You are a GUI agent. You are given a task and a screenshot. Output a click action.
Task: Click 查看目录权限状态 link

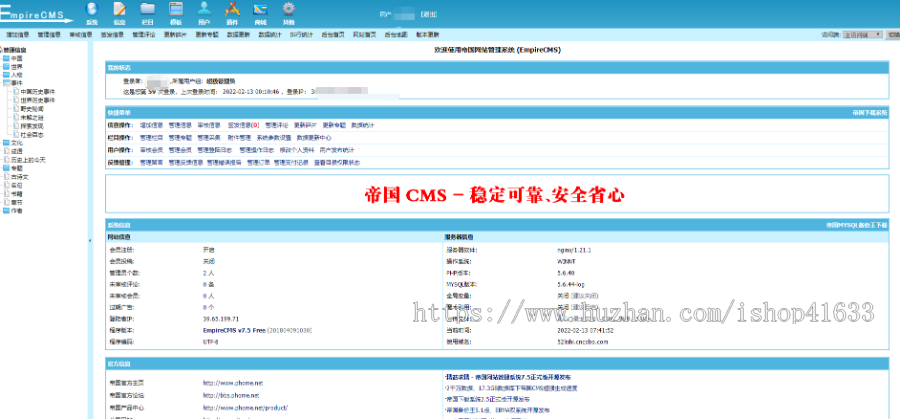point(337,162)
